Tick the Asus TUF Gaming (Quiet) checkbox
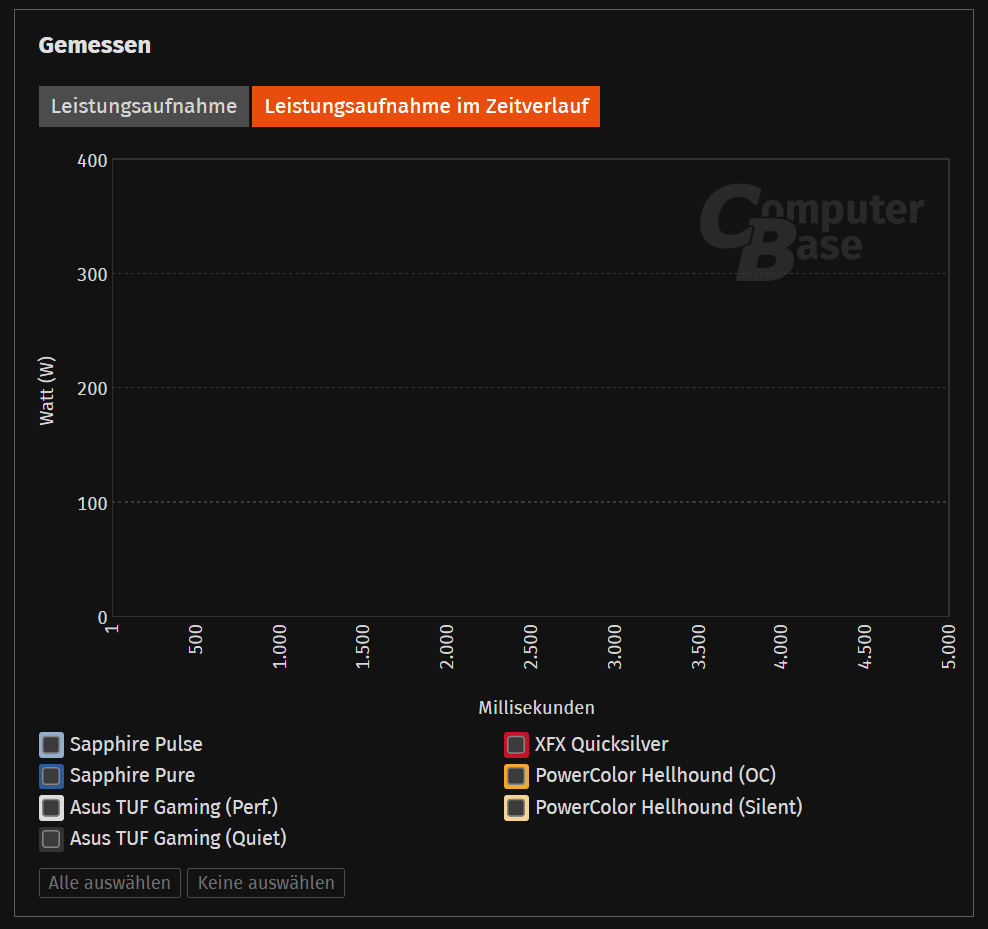 coord(52,839)
